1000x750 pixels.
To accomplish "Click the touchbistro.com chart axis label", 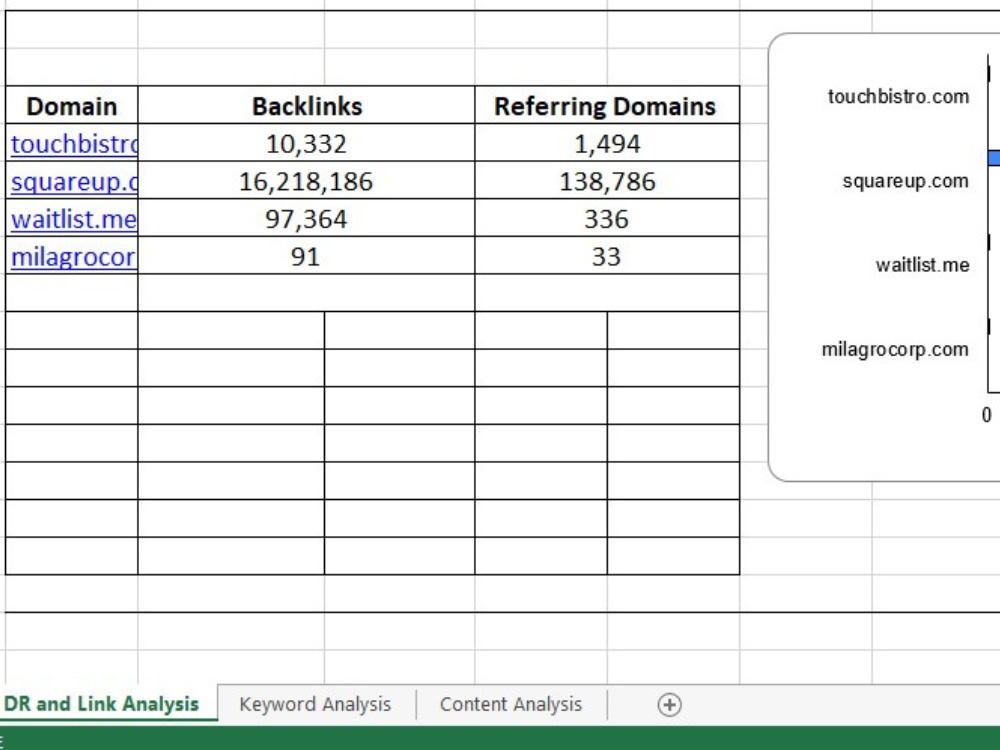I will (899, 96).
